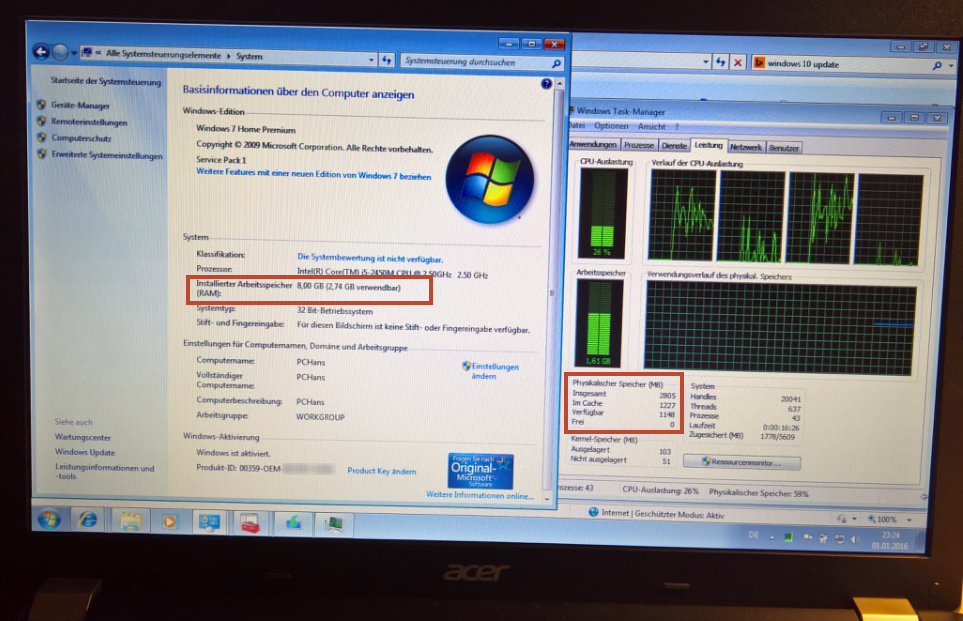
Task: Open Optionen menu in Task Manager
Action: (611, 126)
